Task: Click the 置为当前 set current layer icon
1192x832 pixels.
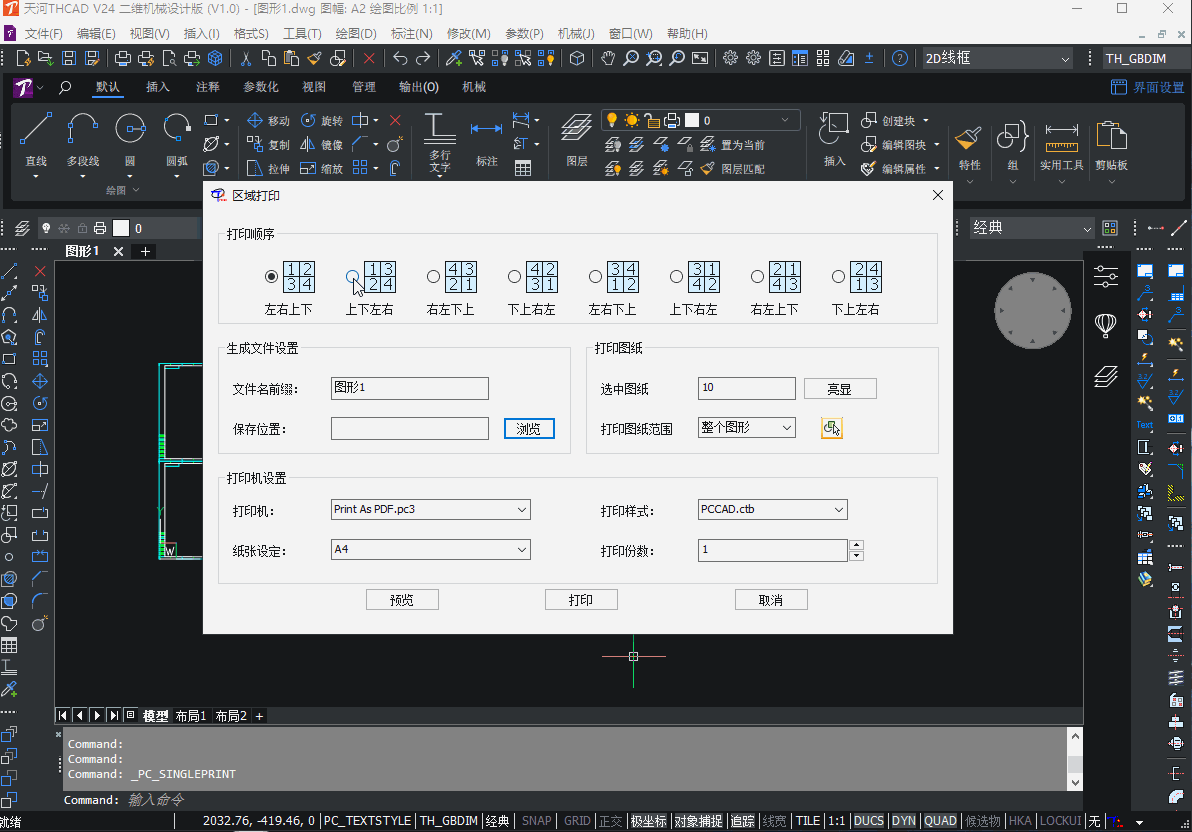Action: click(x=708, y=144)
